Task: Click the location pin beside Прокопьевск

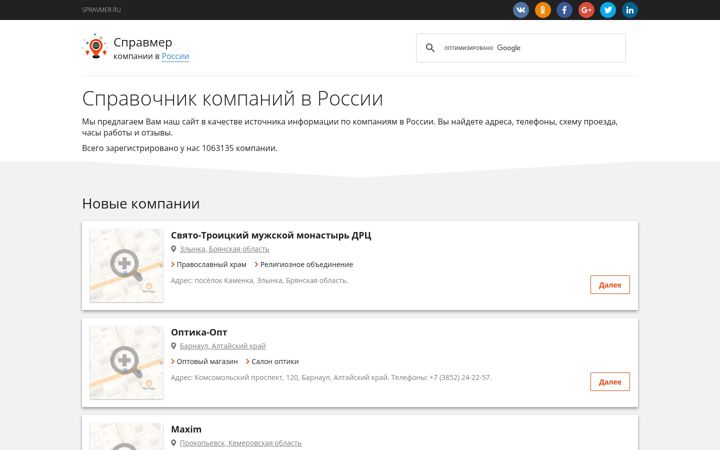Action: pyautogui.click(x=174, y=443)
